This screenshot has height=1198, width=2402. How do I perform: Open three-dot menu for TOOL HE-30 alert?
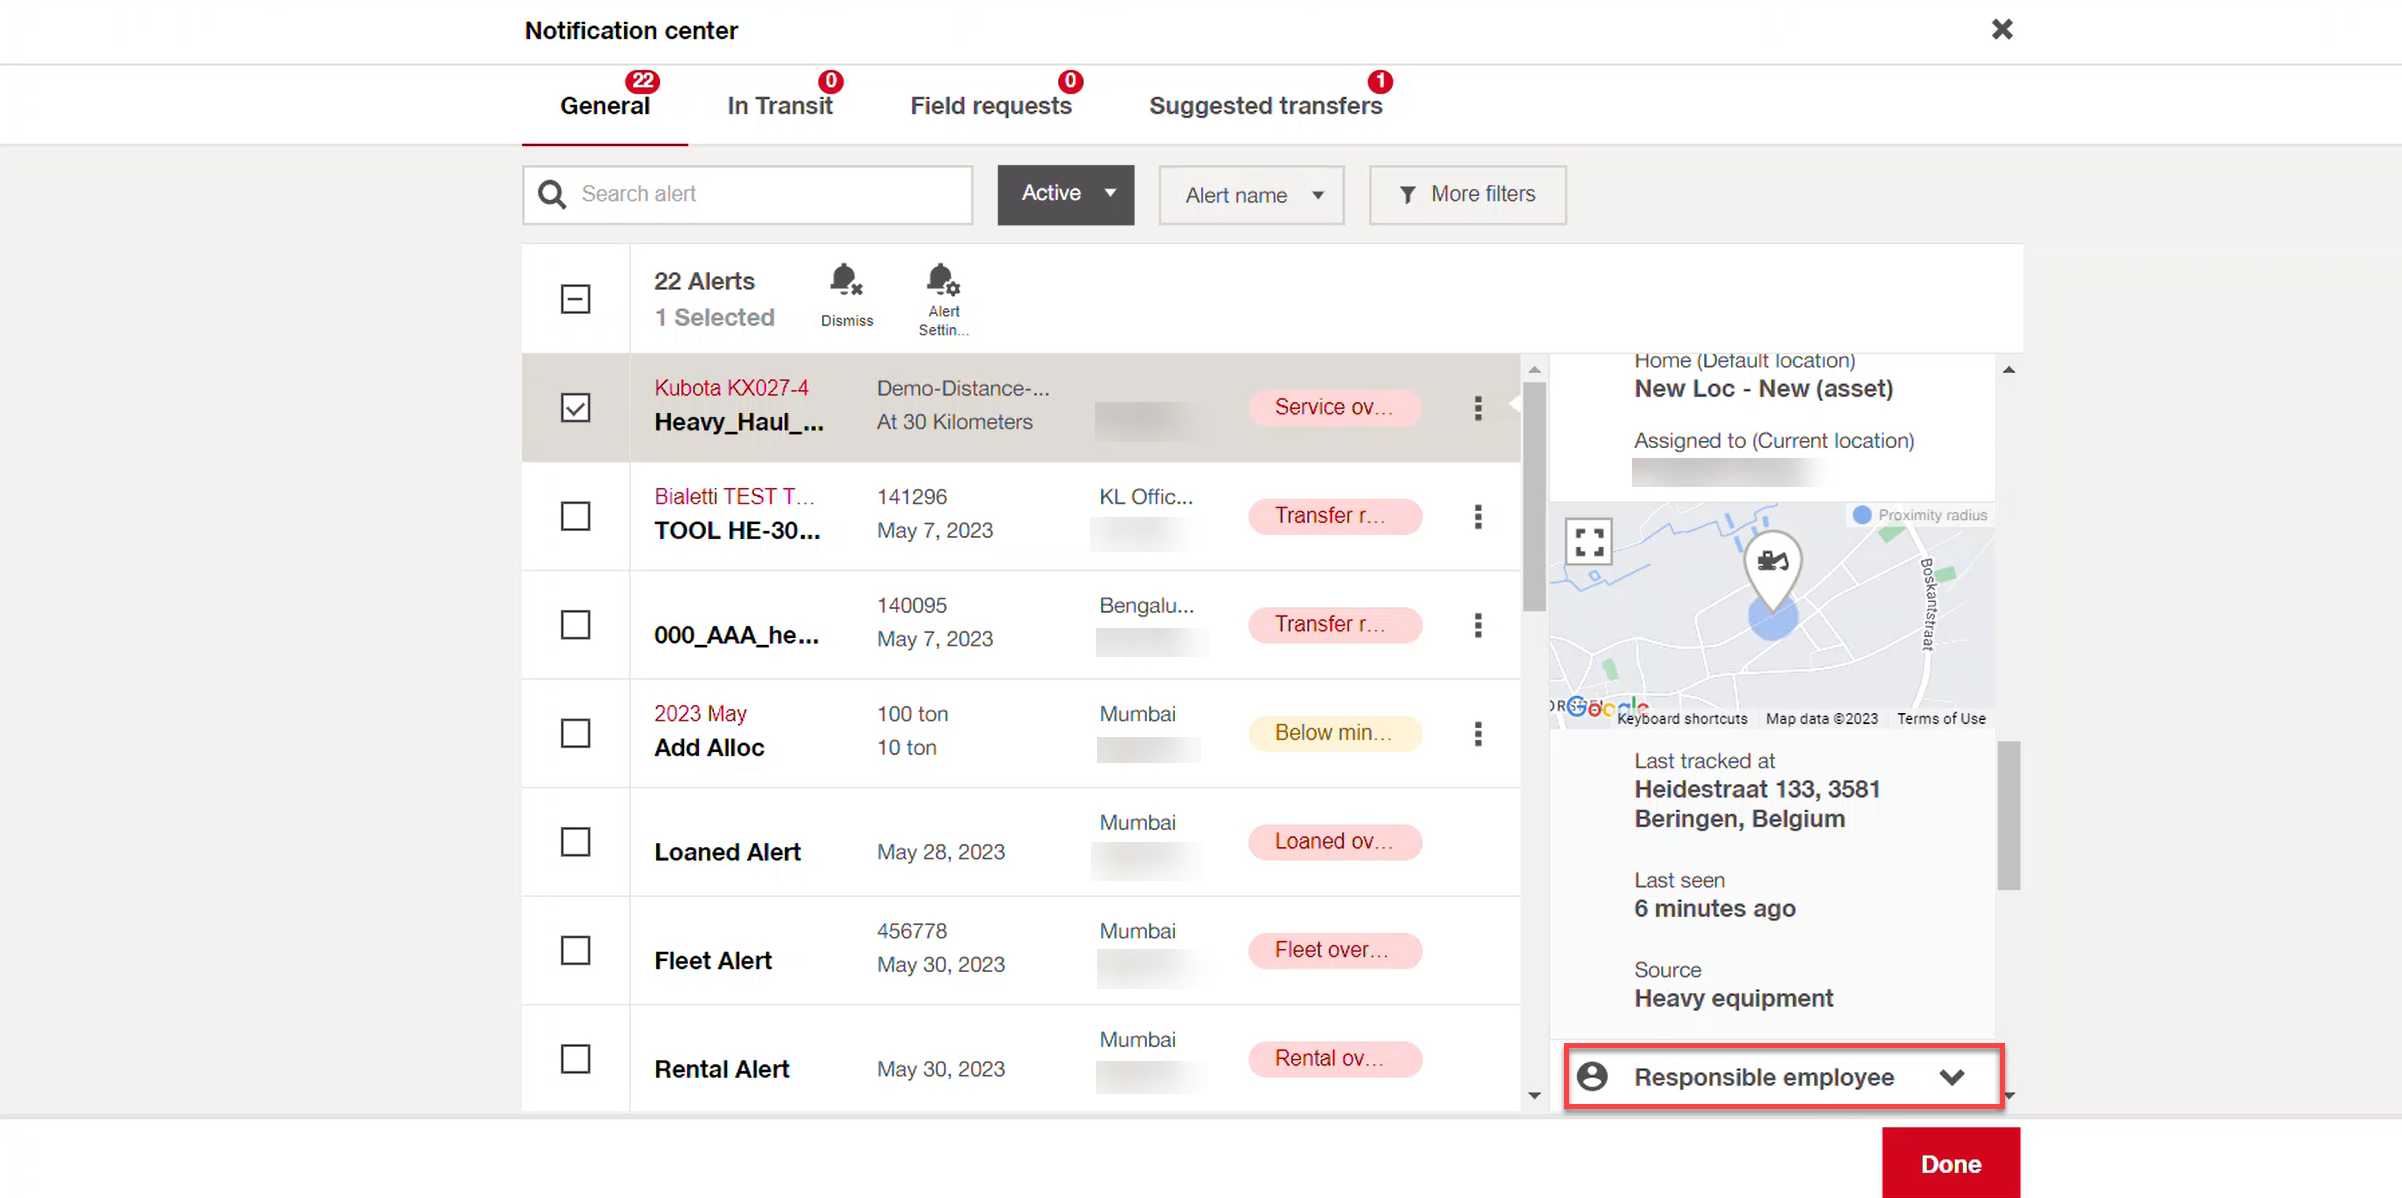tap(1477, 516)
